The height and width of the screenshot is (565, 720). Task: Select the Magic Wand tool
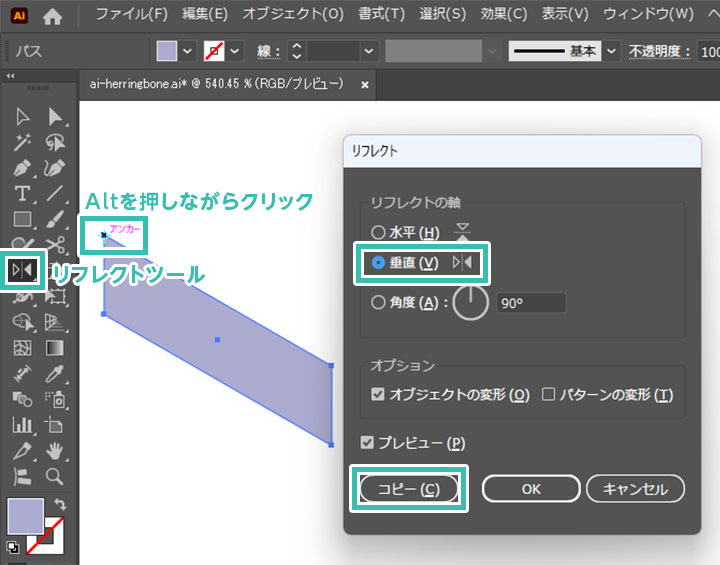(23, 143)
